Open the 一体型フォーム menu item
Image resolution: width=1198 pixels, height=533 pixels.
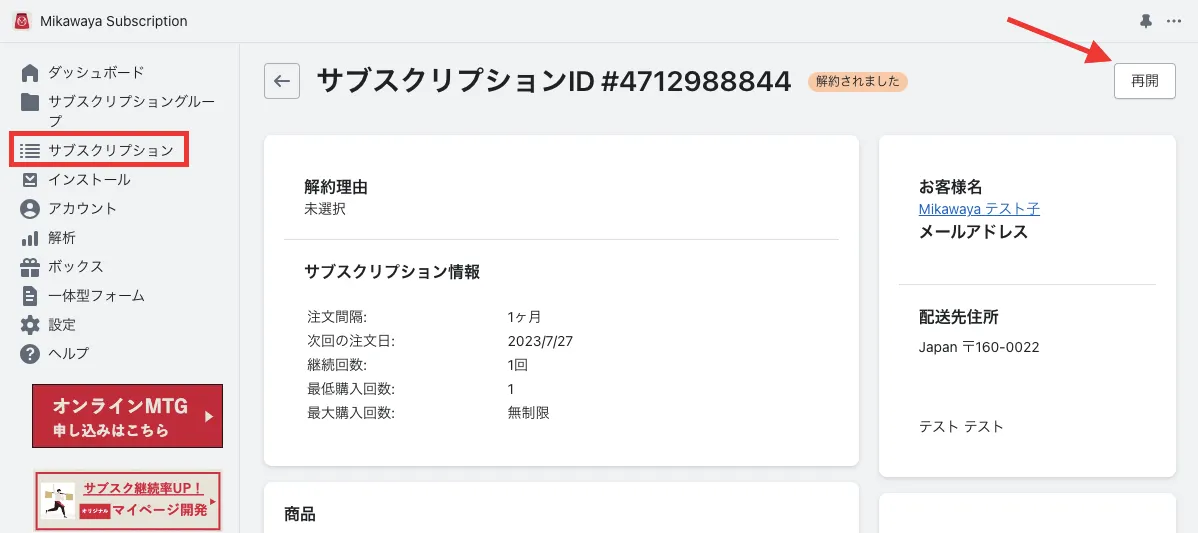point(96,296)
